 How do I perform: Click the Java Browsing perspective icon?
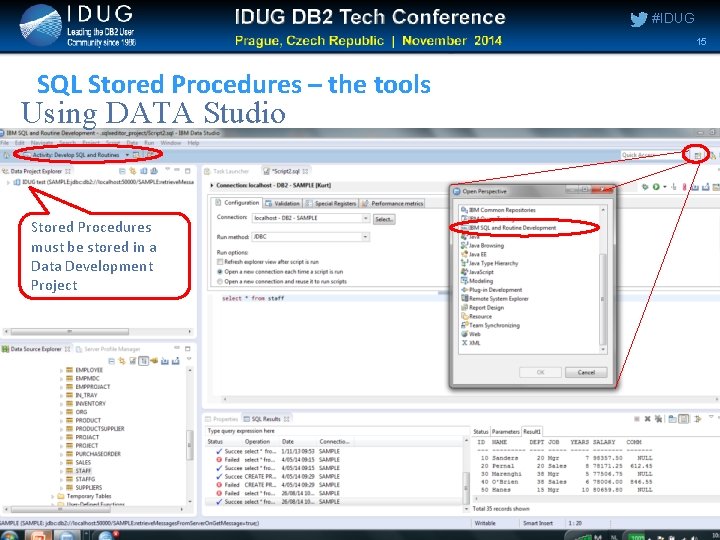(464, 246)
